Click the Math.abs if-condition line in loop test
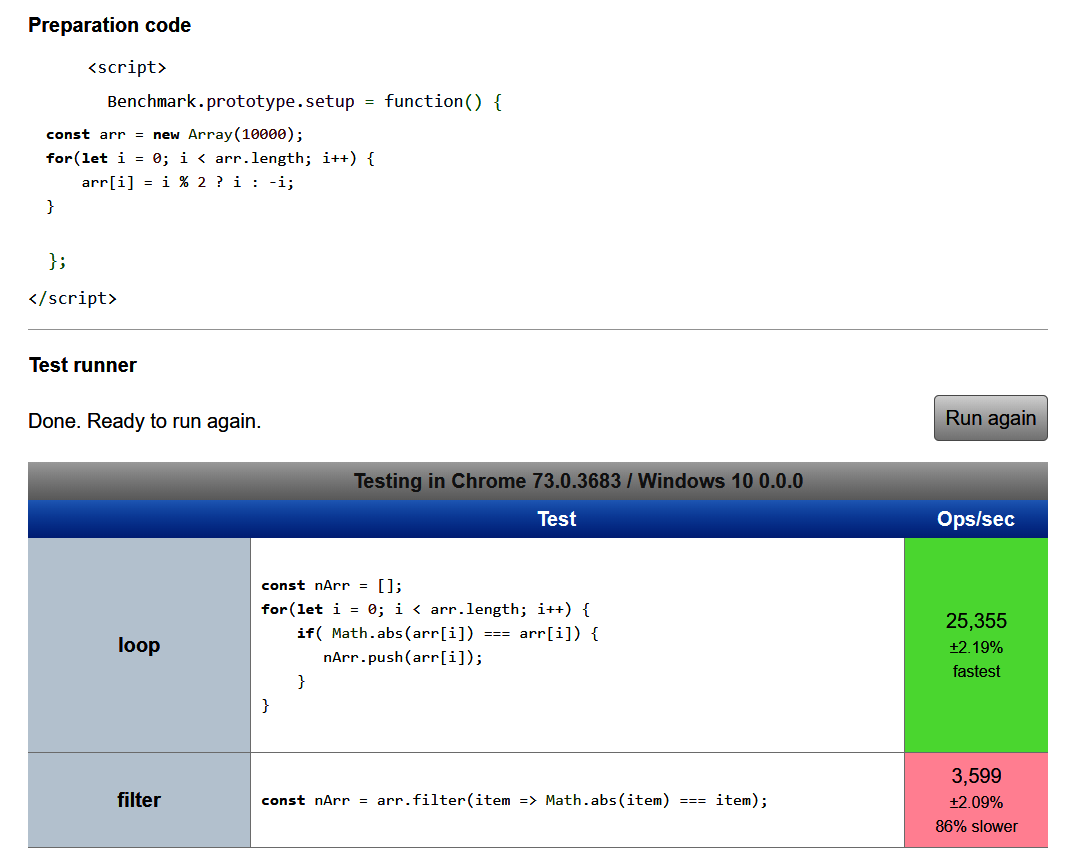The height and width of the screenshot is (848, 1075). point(447,633)
